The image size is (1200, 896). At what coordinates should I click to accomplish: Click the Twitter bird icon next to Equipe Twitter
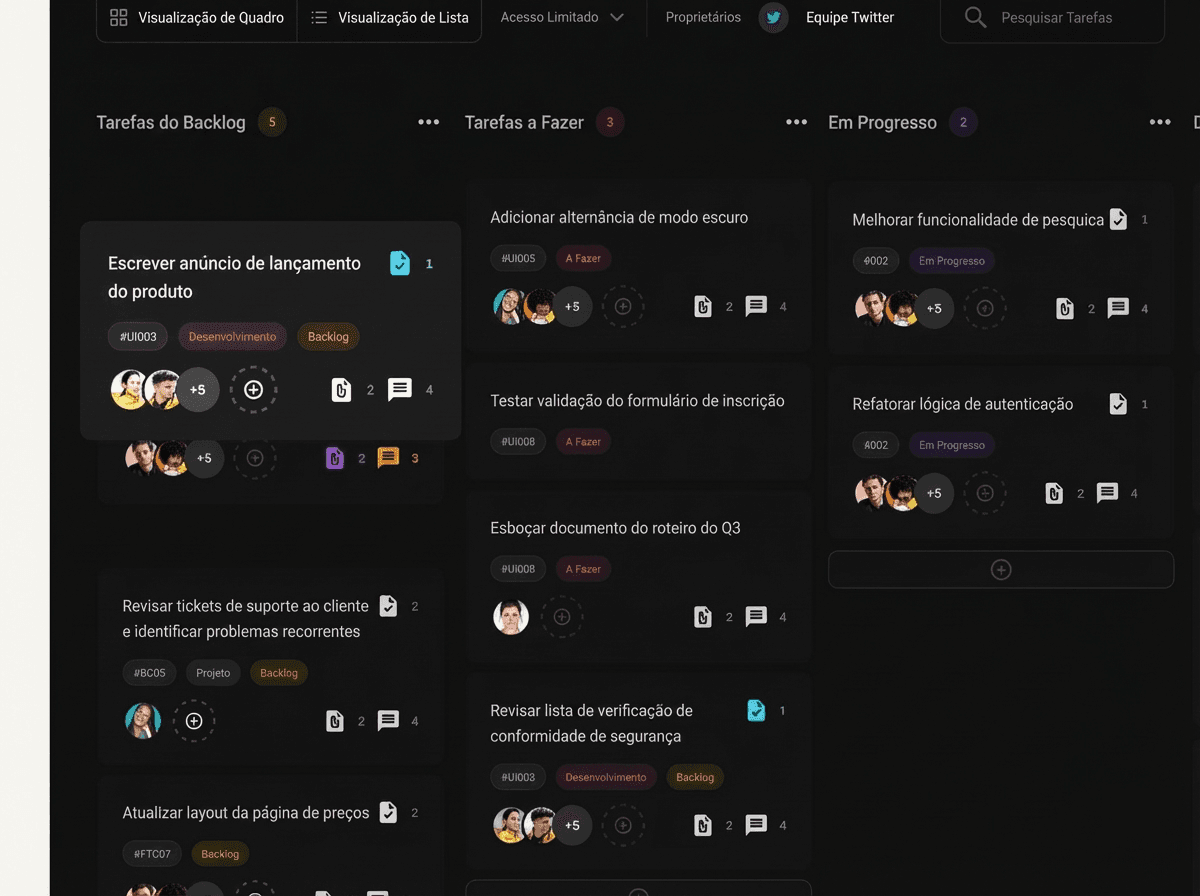[772, 17]
